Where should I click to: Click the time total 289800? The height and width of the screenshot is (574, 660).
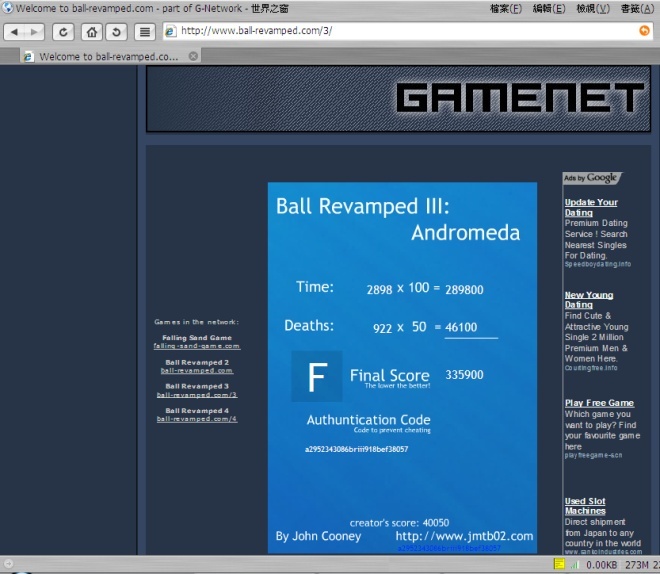pos(464,290)
